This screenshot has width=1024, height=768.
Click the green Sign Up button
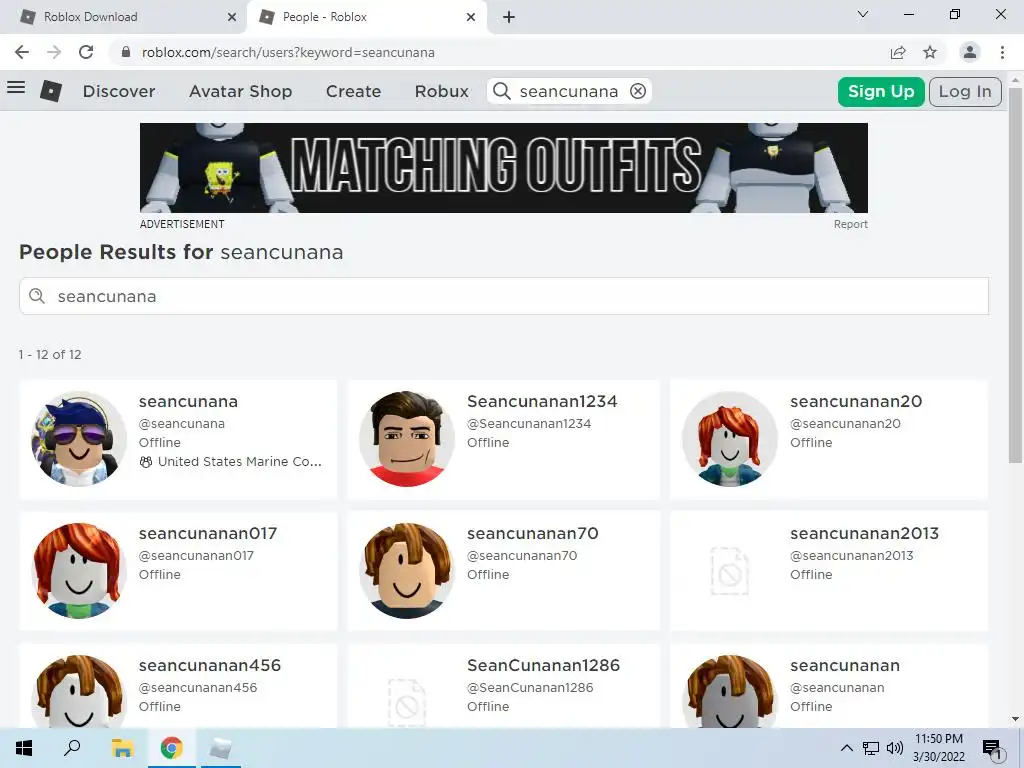click(x=881, y=91)
